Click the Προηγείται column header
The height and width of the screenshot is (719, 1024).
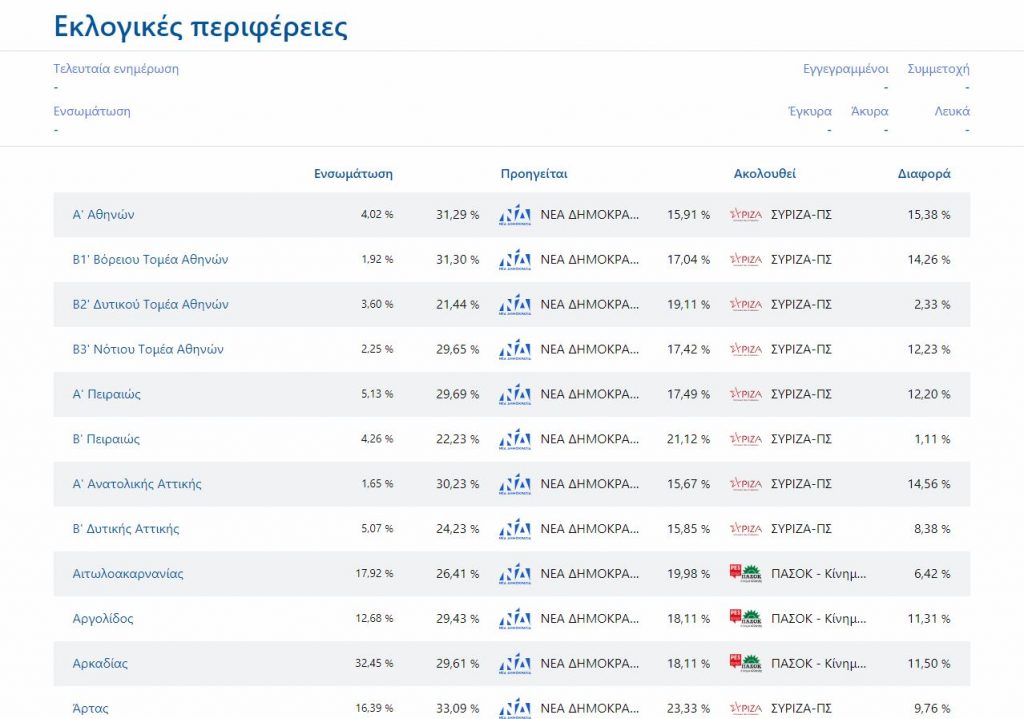tap(534, 174)
